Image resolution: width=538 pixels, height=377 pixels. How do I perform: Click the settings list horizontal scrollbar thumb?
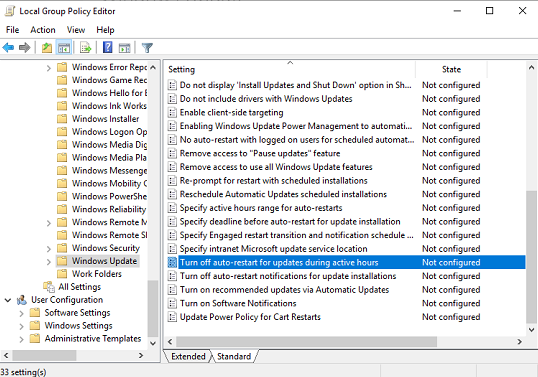[306, 341]
